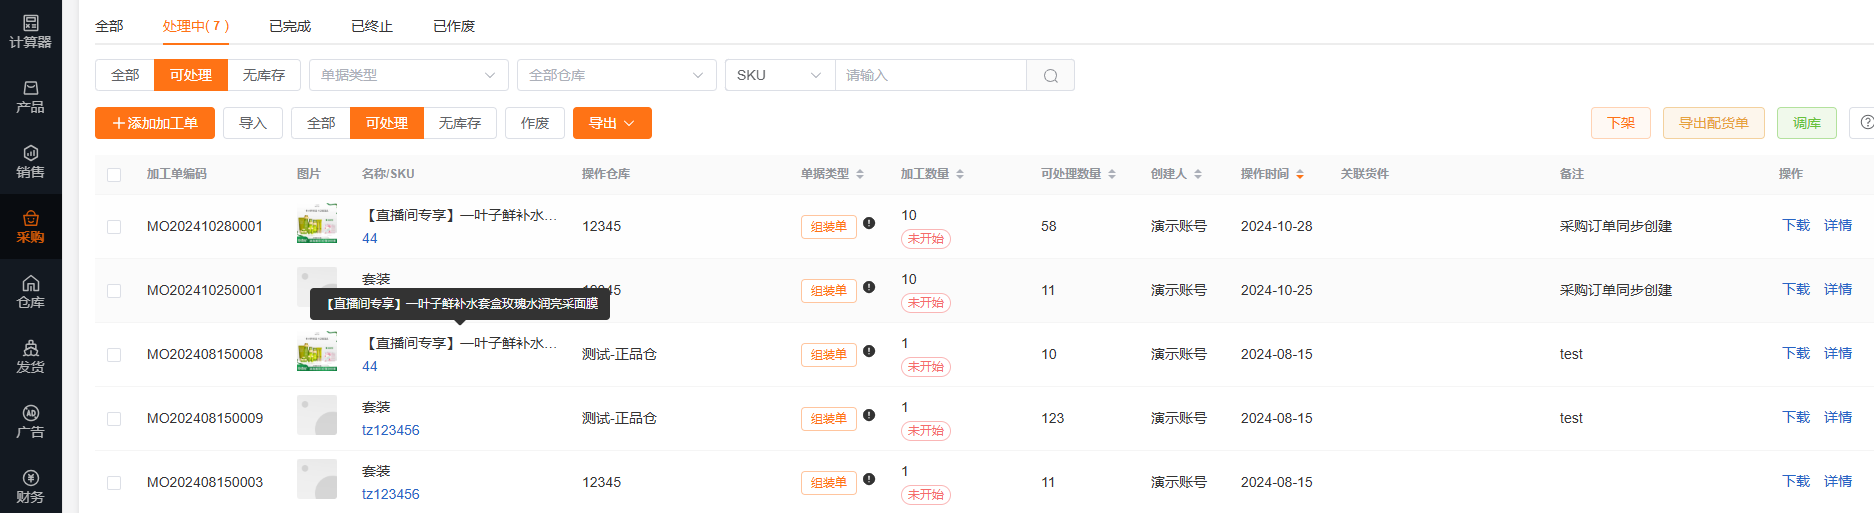
Task: Switch to the 已完成 tab
Action: click(x=290, y=26)
